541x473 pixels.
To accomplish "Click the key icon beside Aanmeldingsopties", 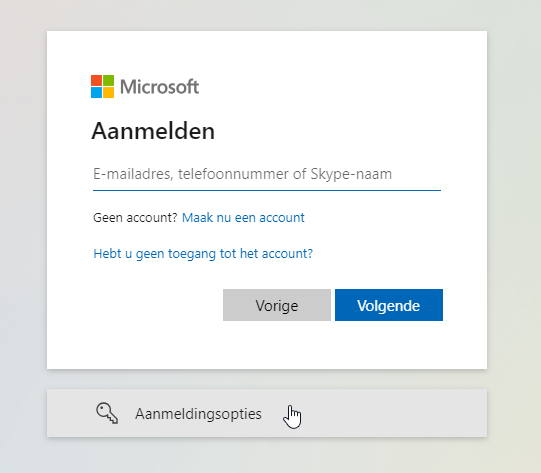I will click(x=107, y=413).
